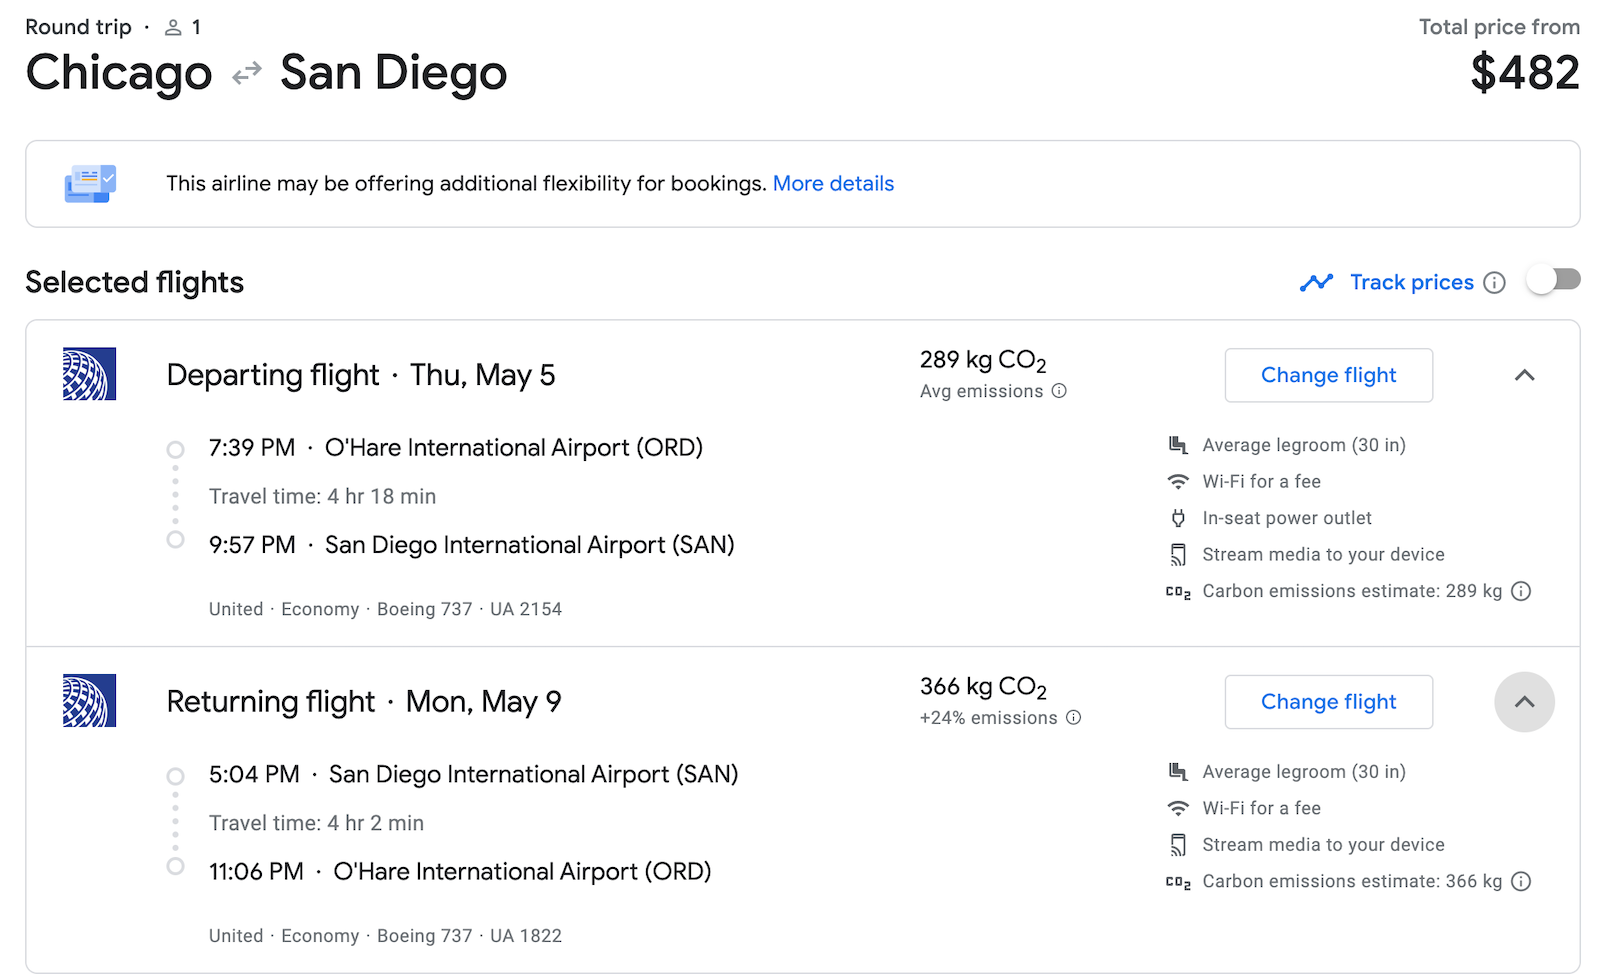Click the Track prices chart line icon
This screenshot has height=974, width=1600.
1317,282
